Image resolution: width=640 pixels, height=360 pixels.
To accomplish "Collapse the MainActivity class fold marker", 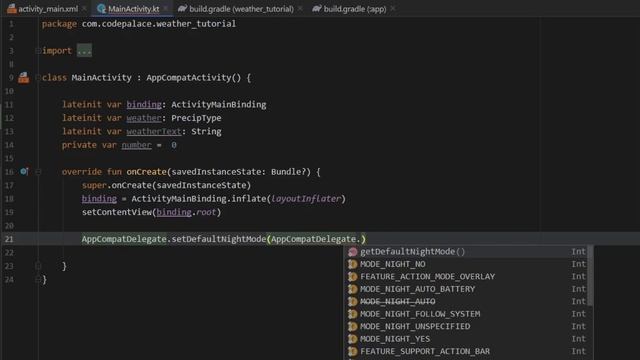I will tap(38, 78).
